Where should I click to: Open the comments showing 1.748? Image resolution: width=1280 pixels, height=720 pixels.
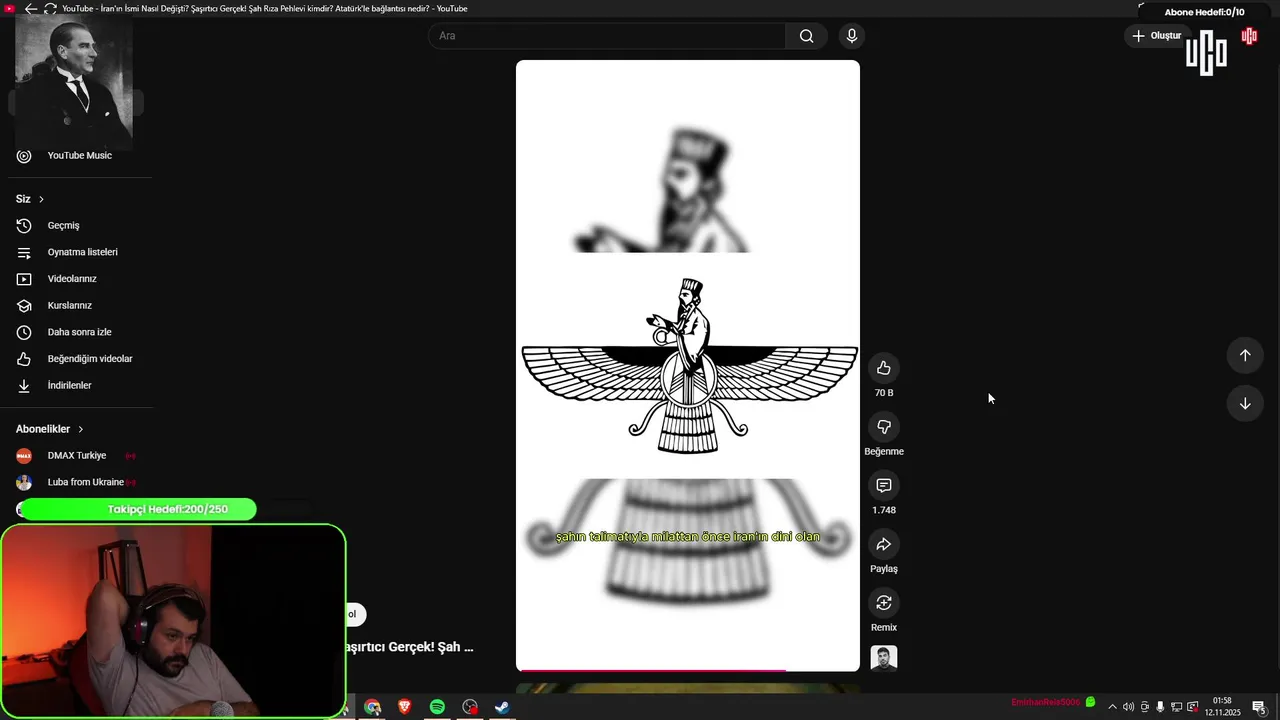tap(884, 485)
